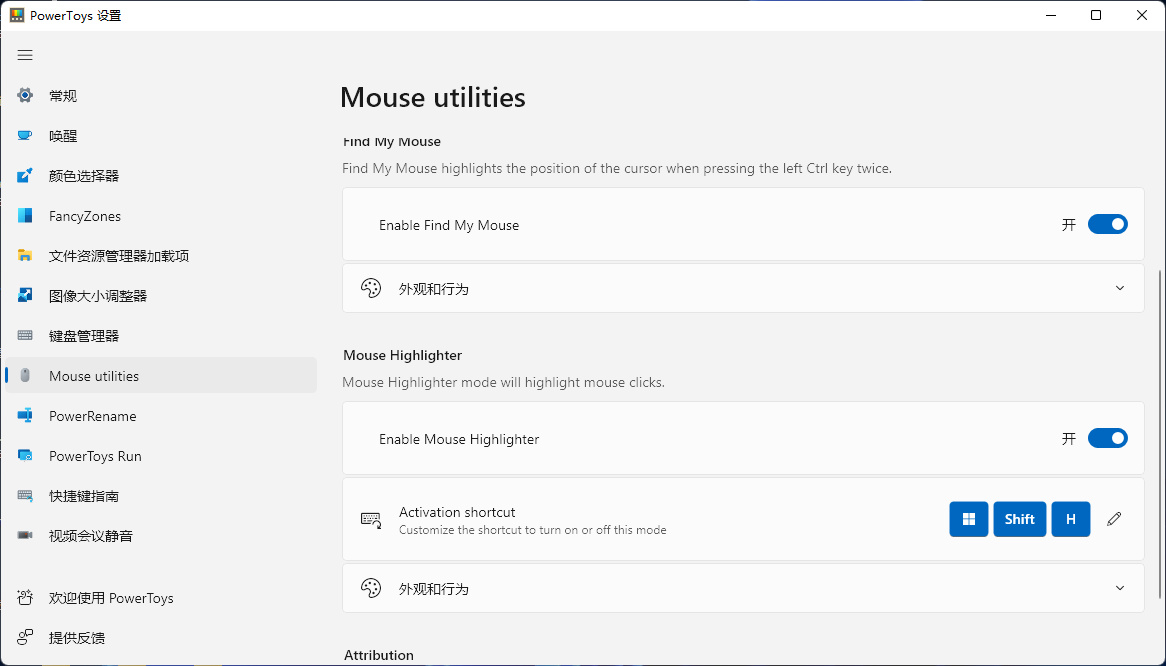Open the PowerRename settings page
The height and width of the screenshot is (666, 1166).
[92, 416]
